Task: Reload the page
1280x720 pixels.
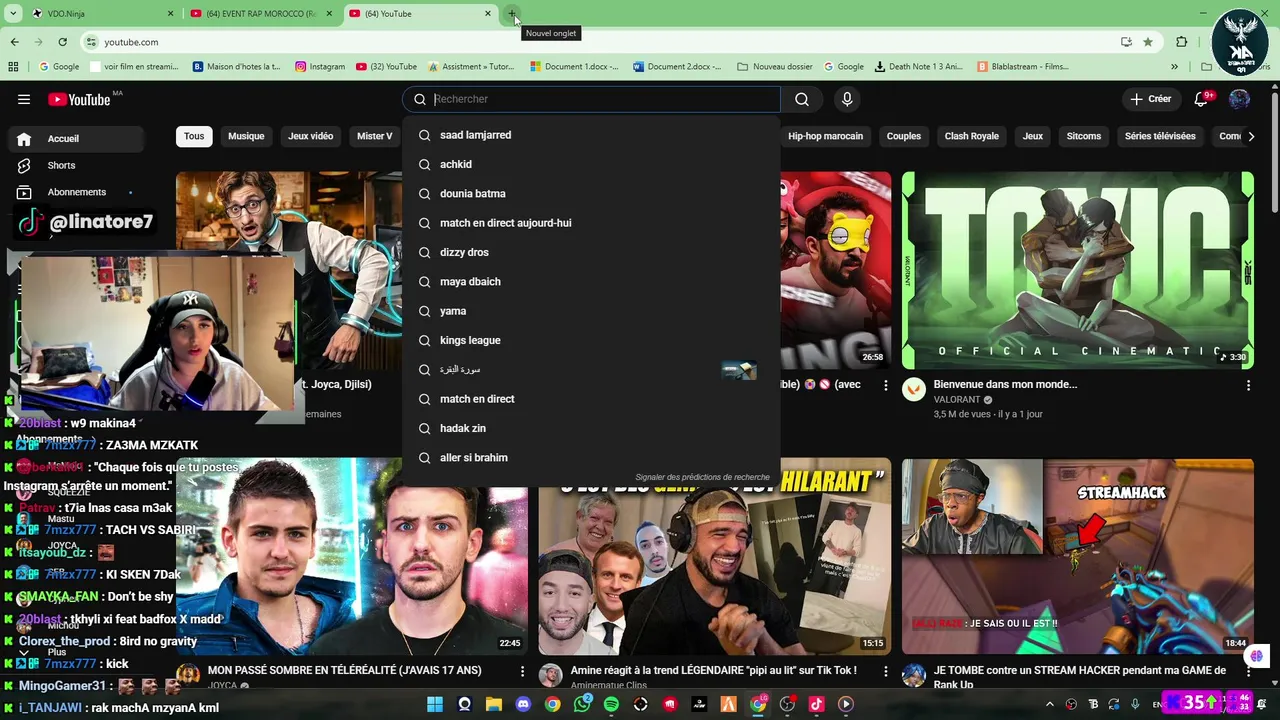Action: pyautogui.click(x=62, y=42)
